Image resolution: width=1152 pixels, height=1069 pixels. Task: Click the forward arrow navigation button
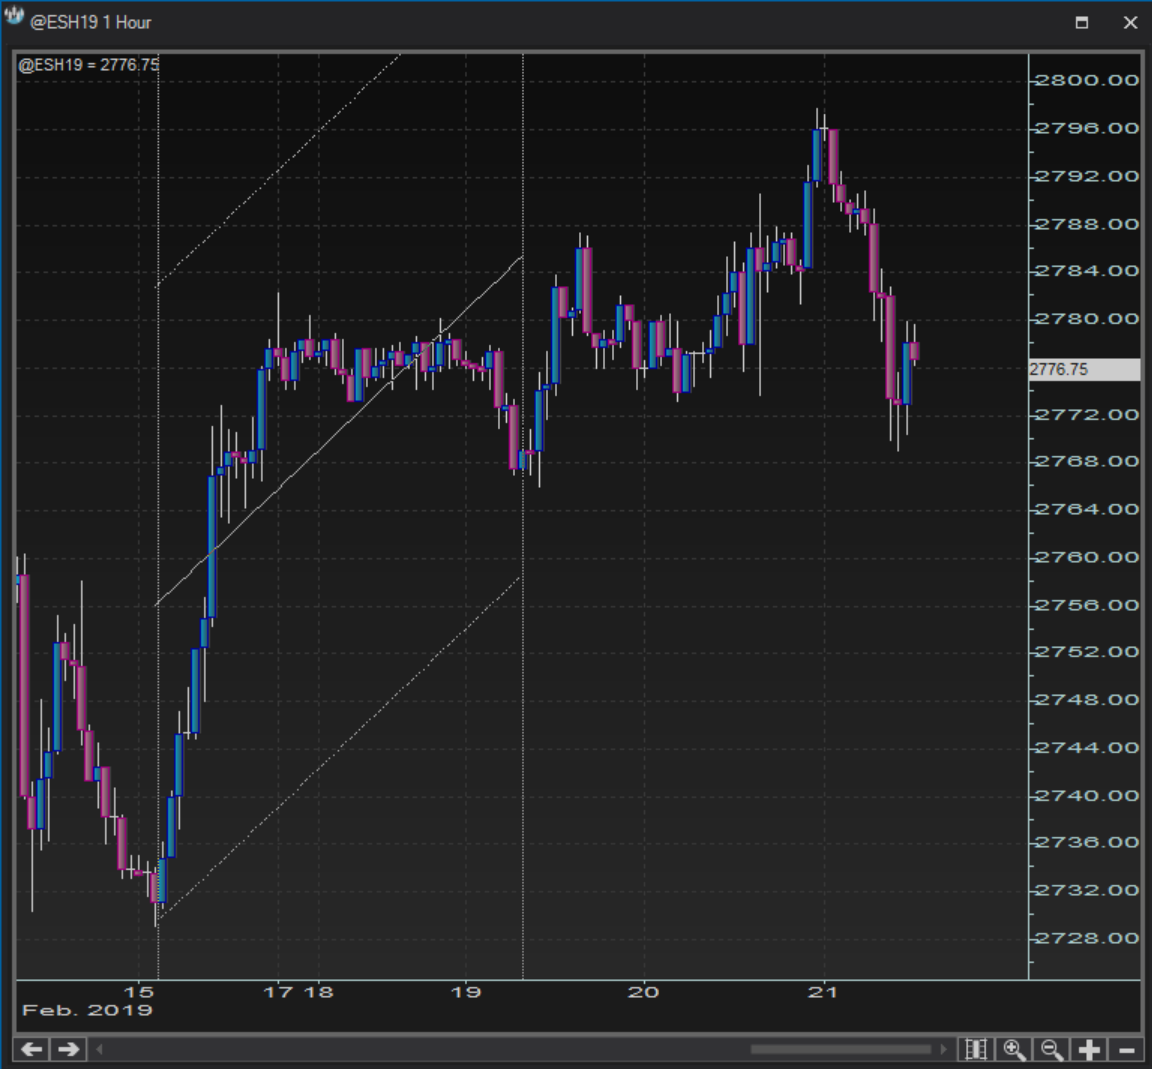pyautogui.click(x=68, y=1048)
